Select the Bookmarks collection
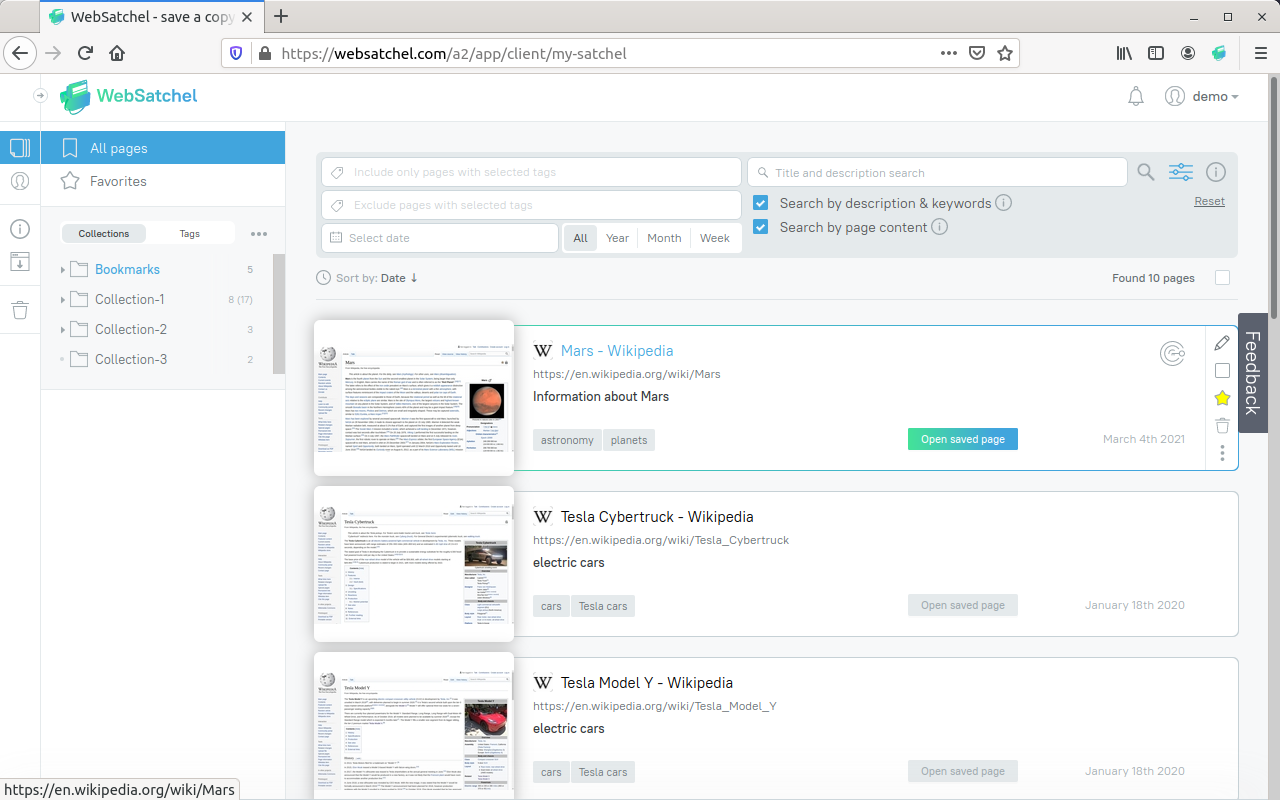Viewport: 1280px width, 800px height. coord(127,269)
